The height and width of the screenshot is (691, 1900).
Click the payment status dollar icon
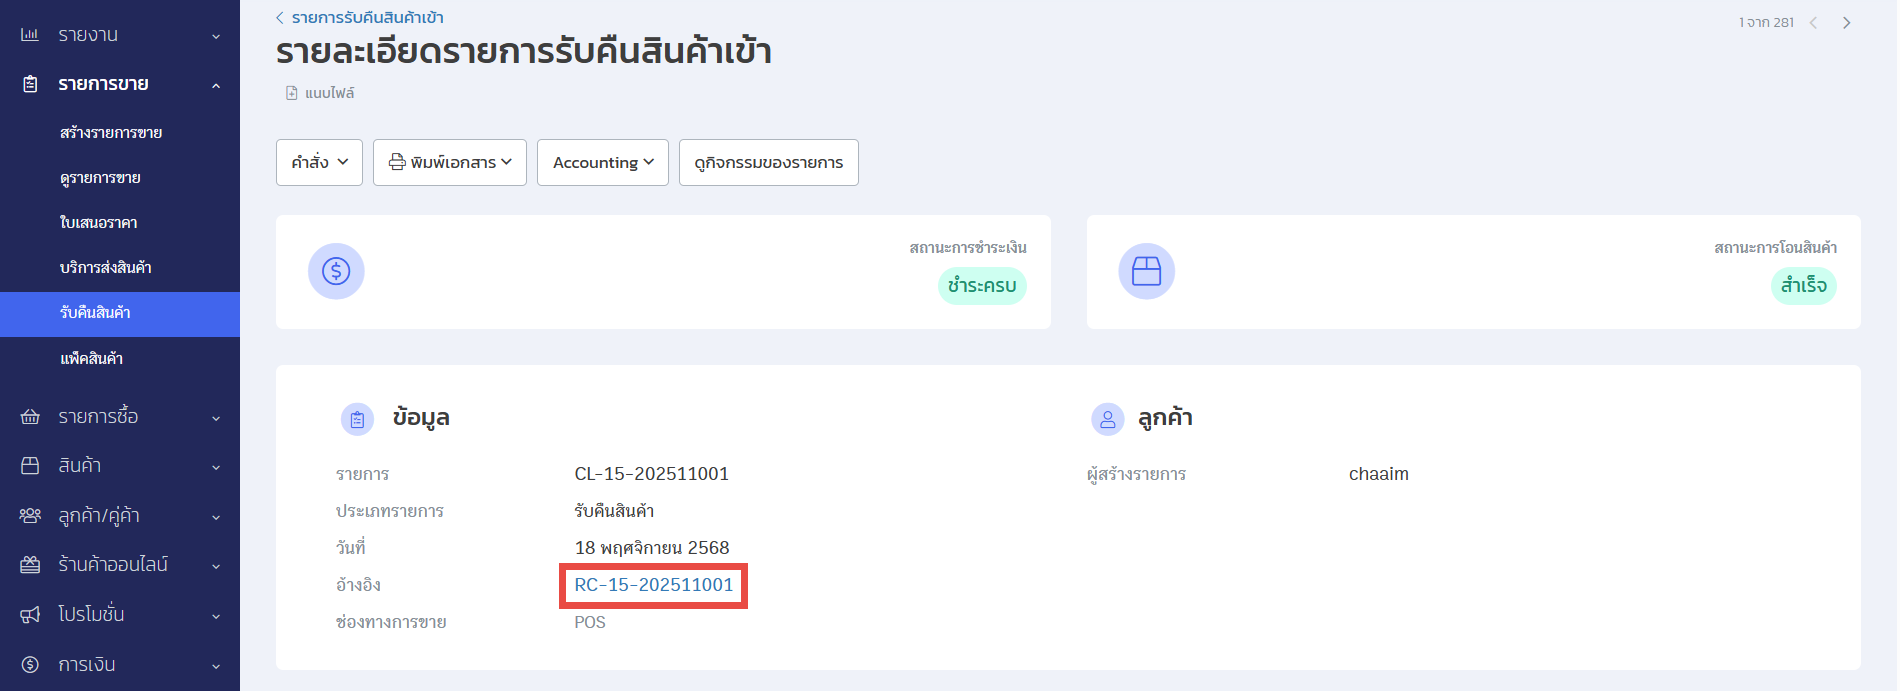point(336,271)
